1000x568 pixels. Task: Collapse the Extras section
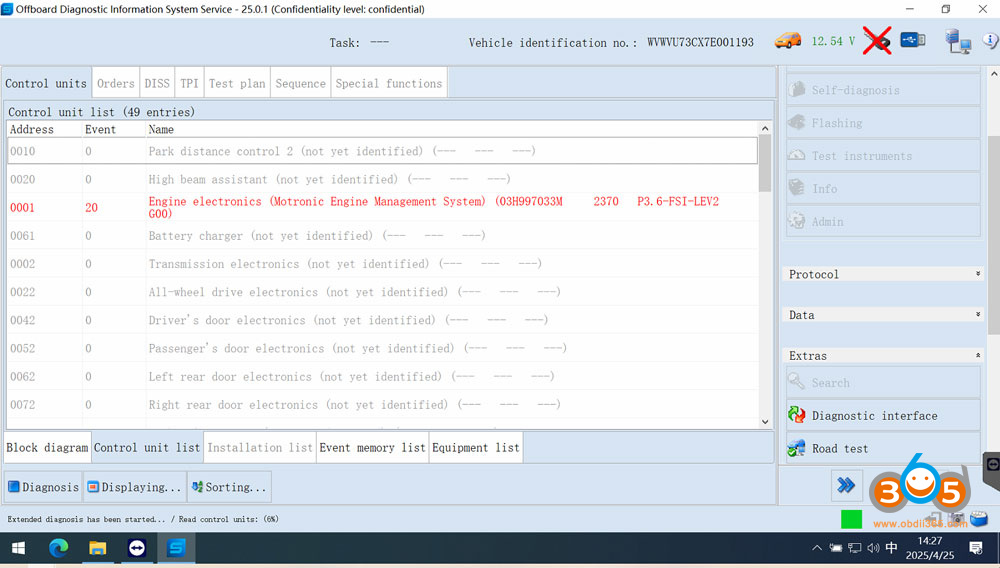point(977,356)
